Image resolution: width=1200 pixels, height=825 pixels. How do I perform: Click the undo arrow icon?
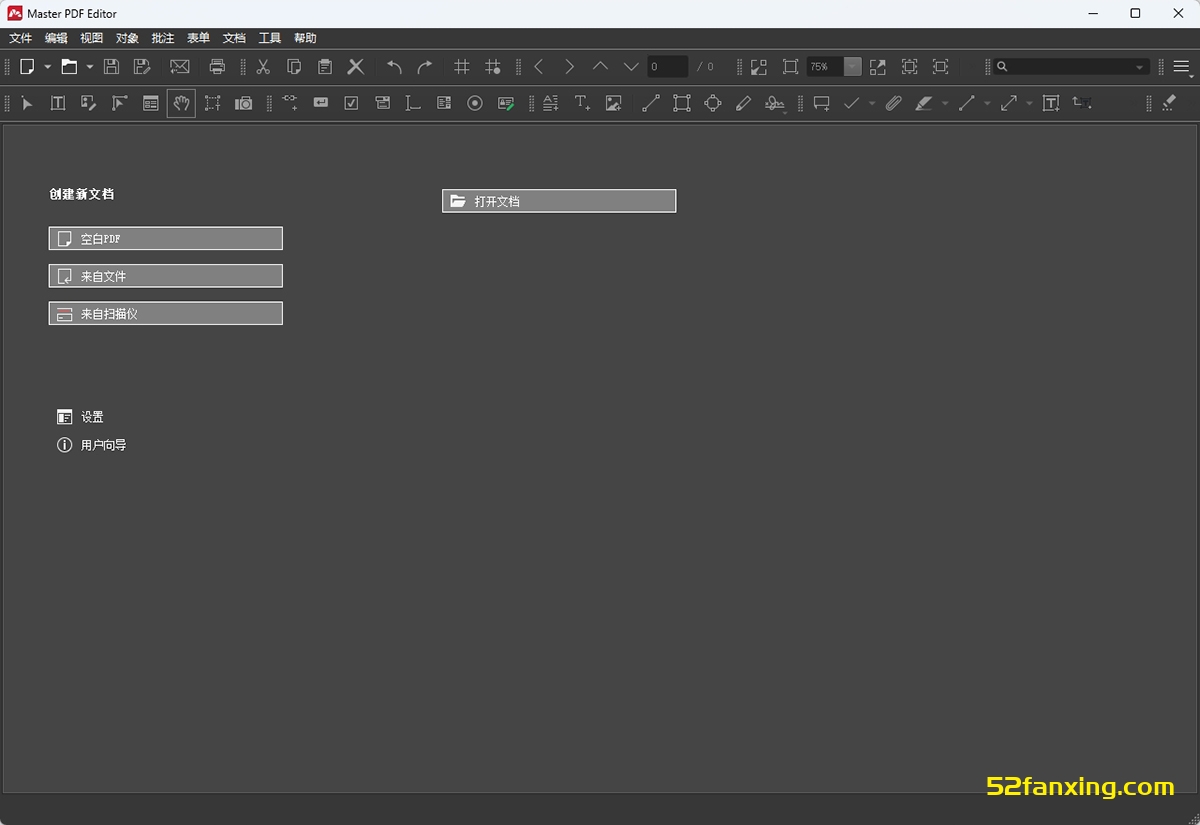coord(394,67)
